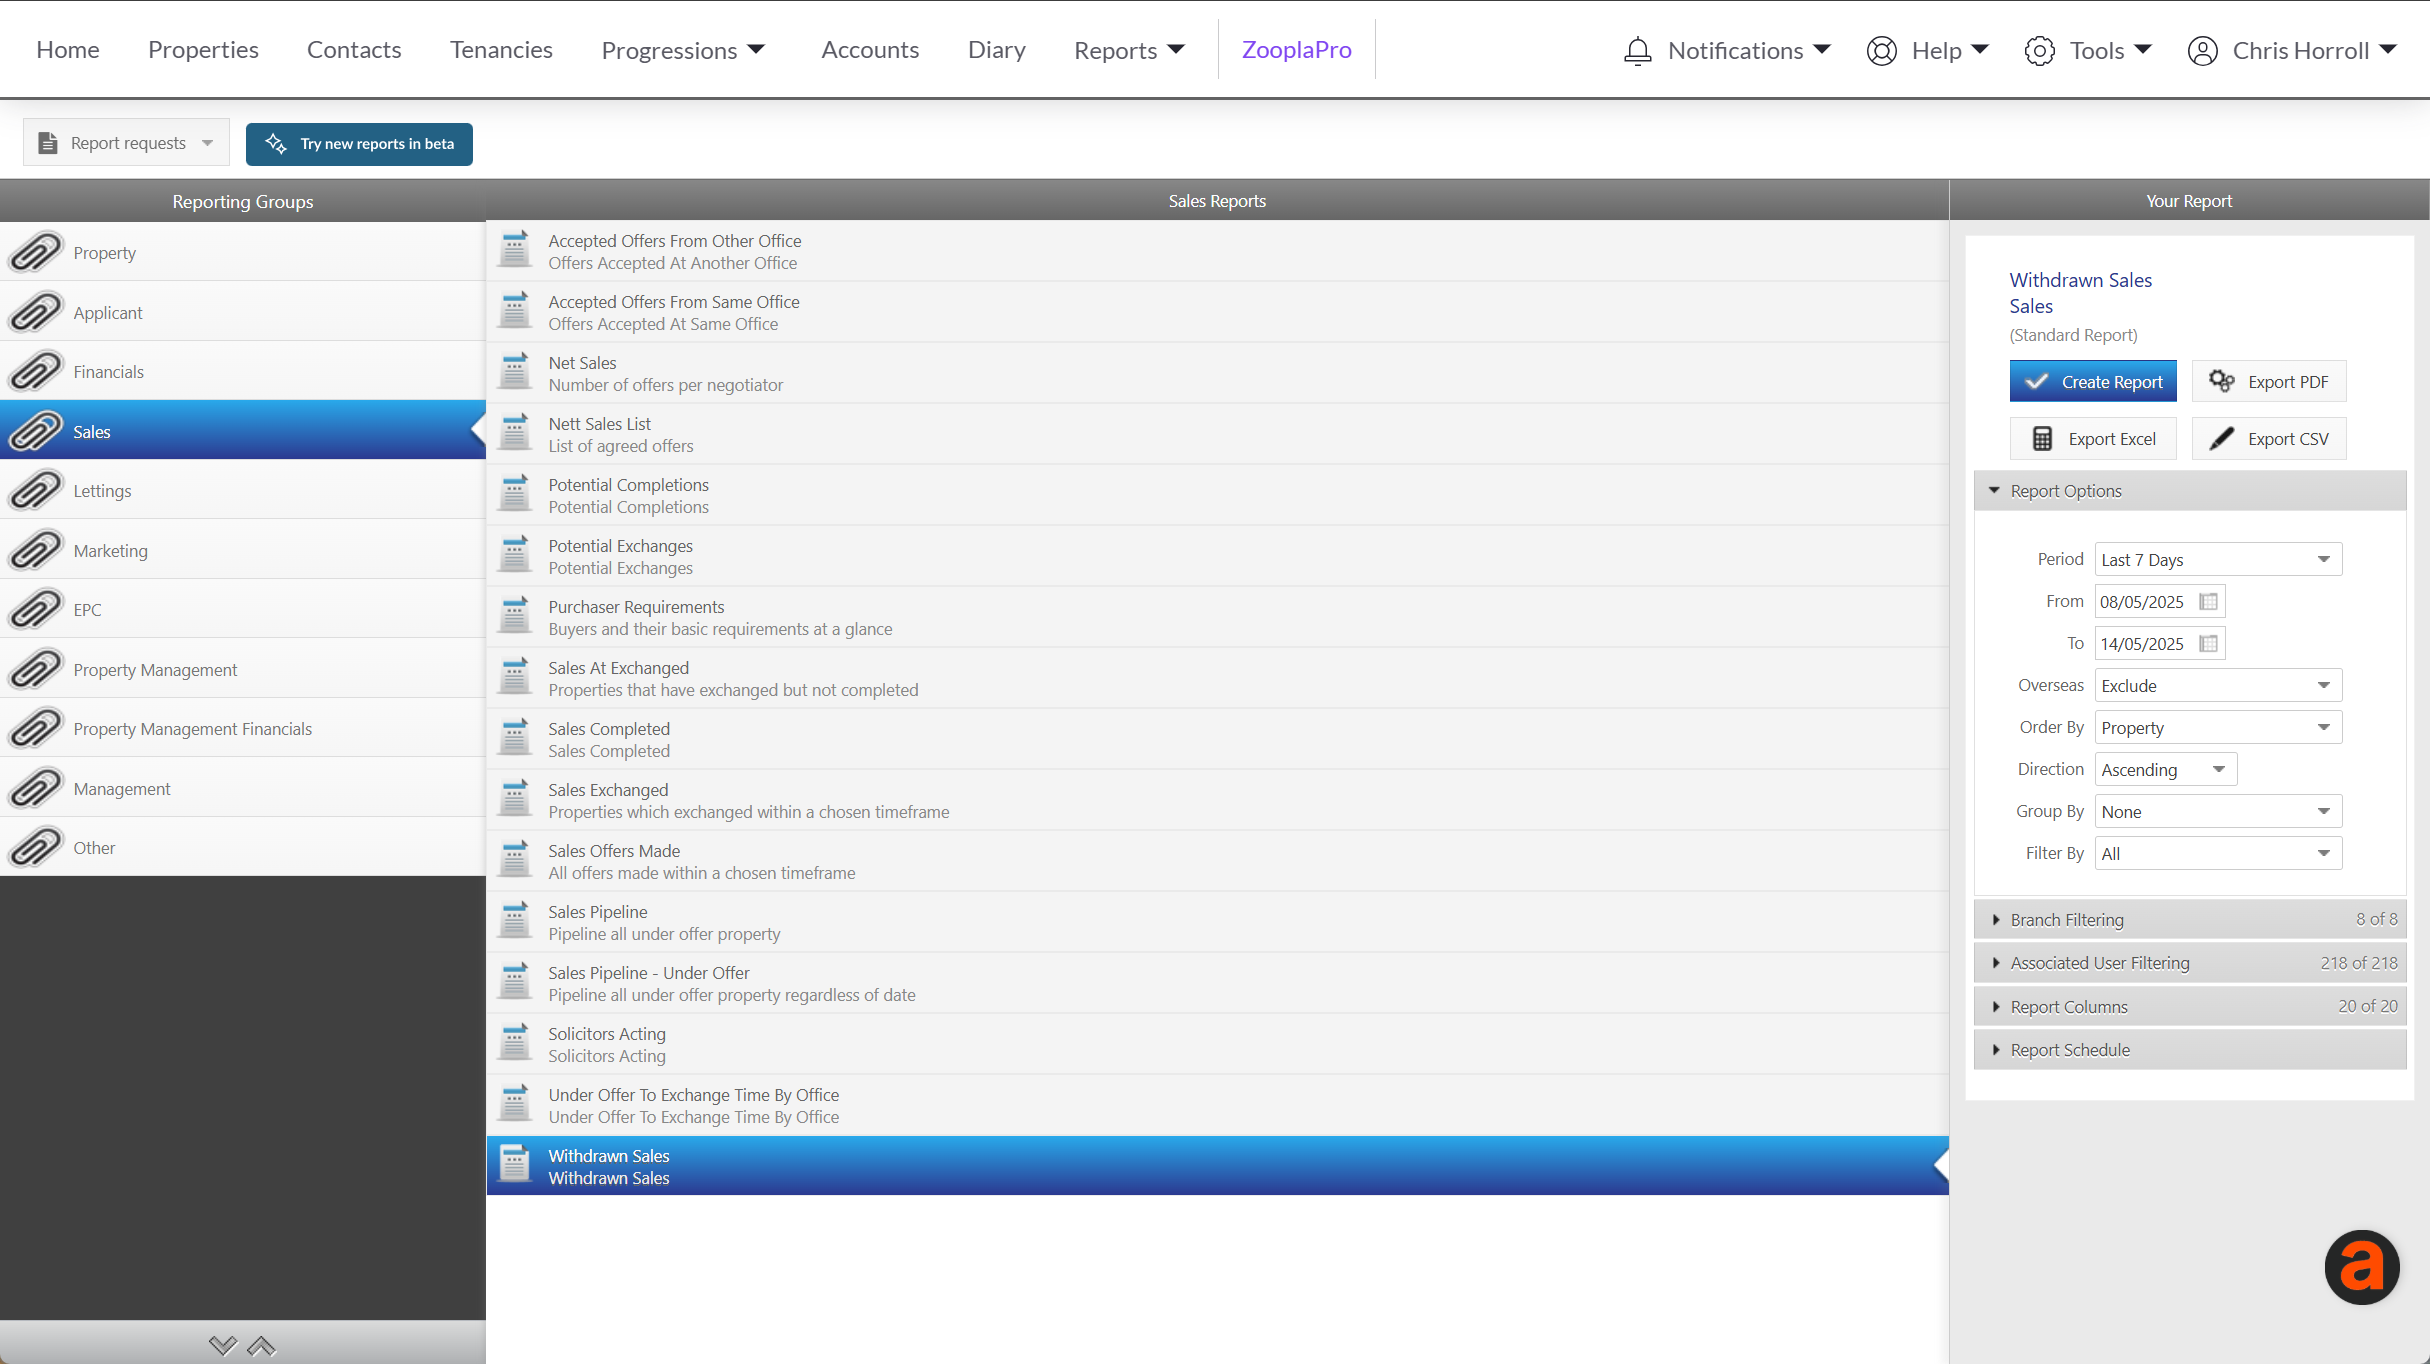Open the Overseas dropdown

2218,685
